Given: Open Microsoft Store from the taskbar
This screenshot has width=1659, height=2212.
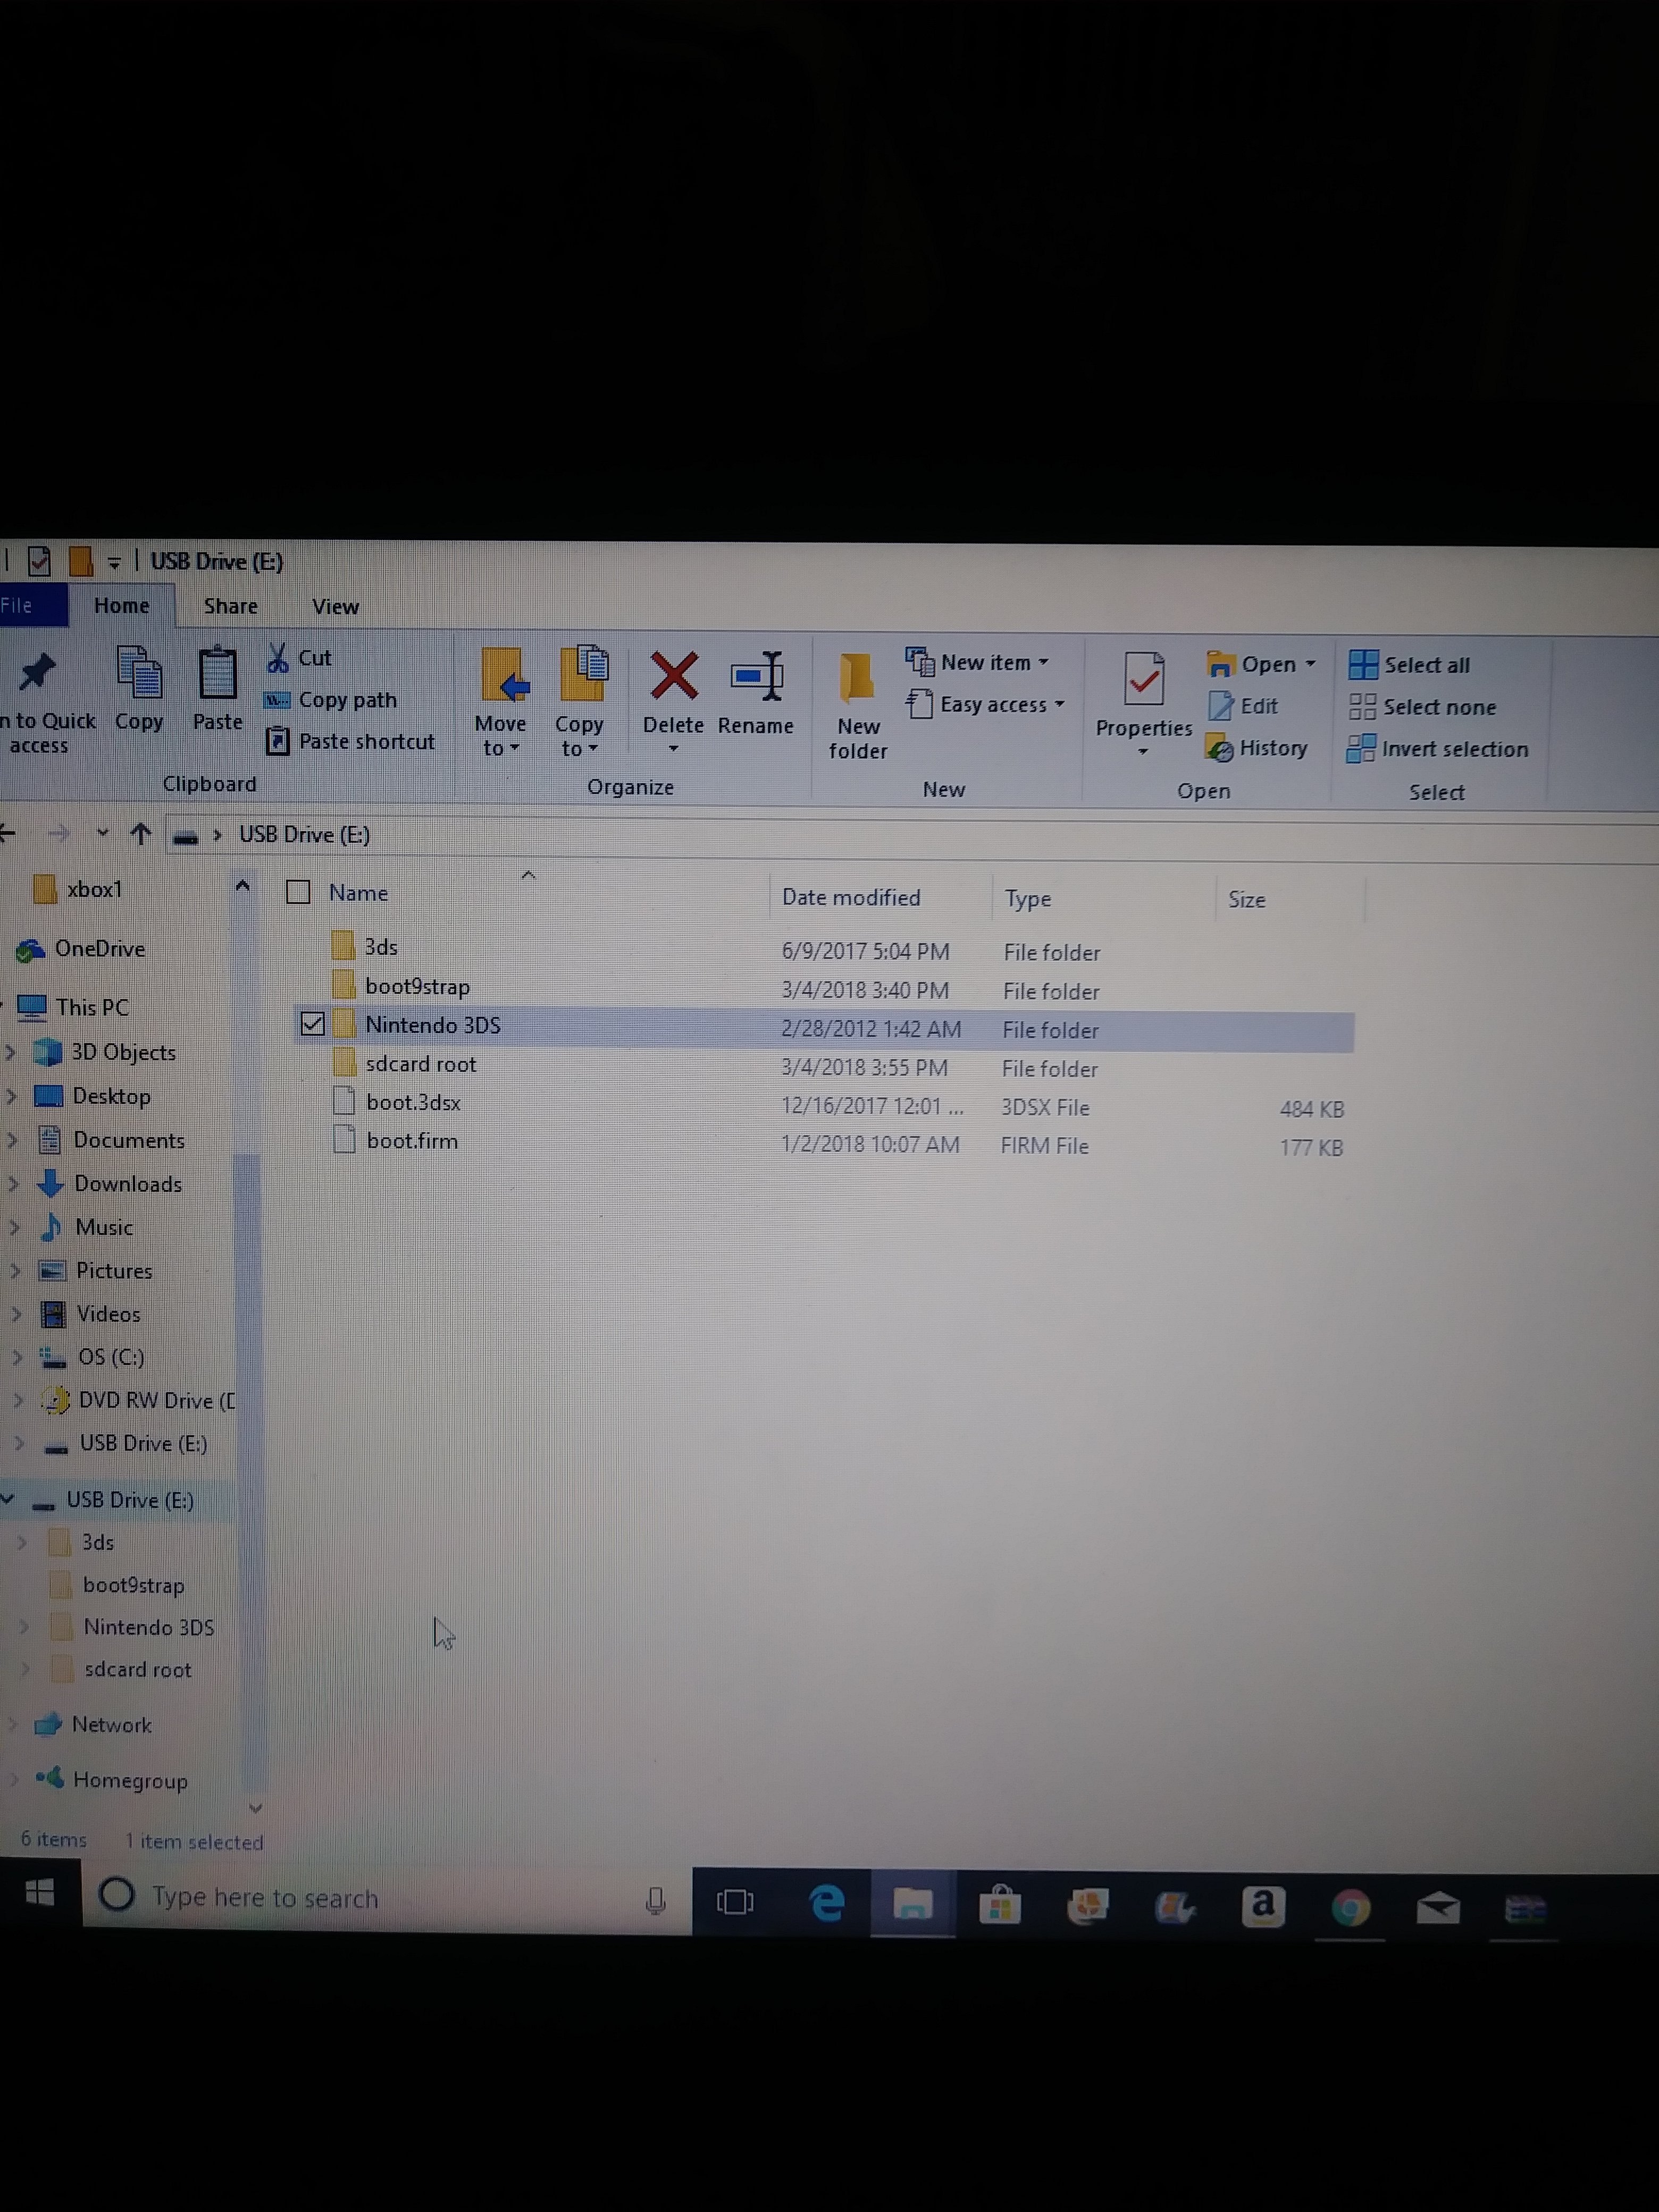Looking at the screenshot, I should [999, 1904].
